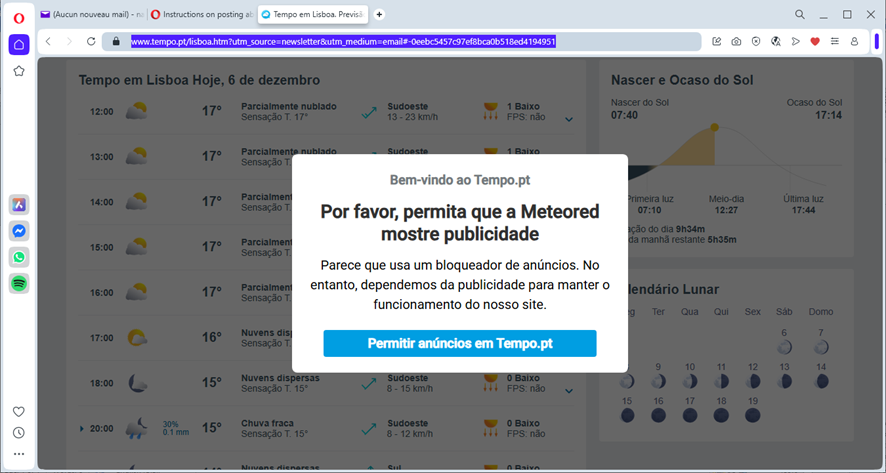The height and width of the screenshot is (473, 886).
Task: Expand the 18:00 forecast row chevron
Action: (x=569, y=390)
